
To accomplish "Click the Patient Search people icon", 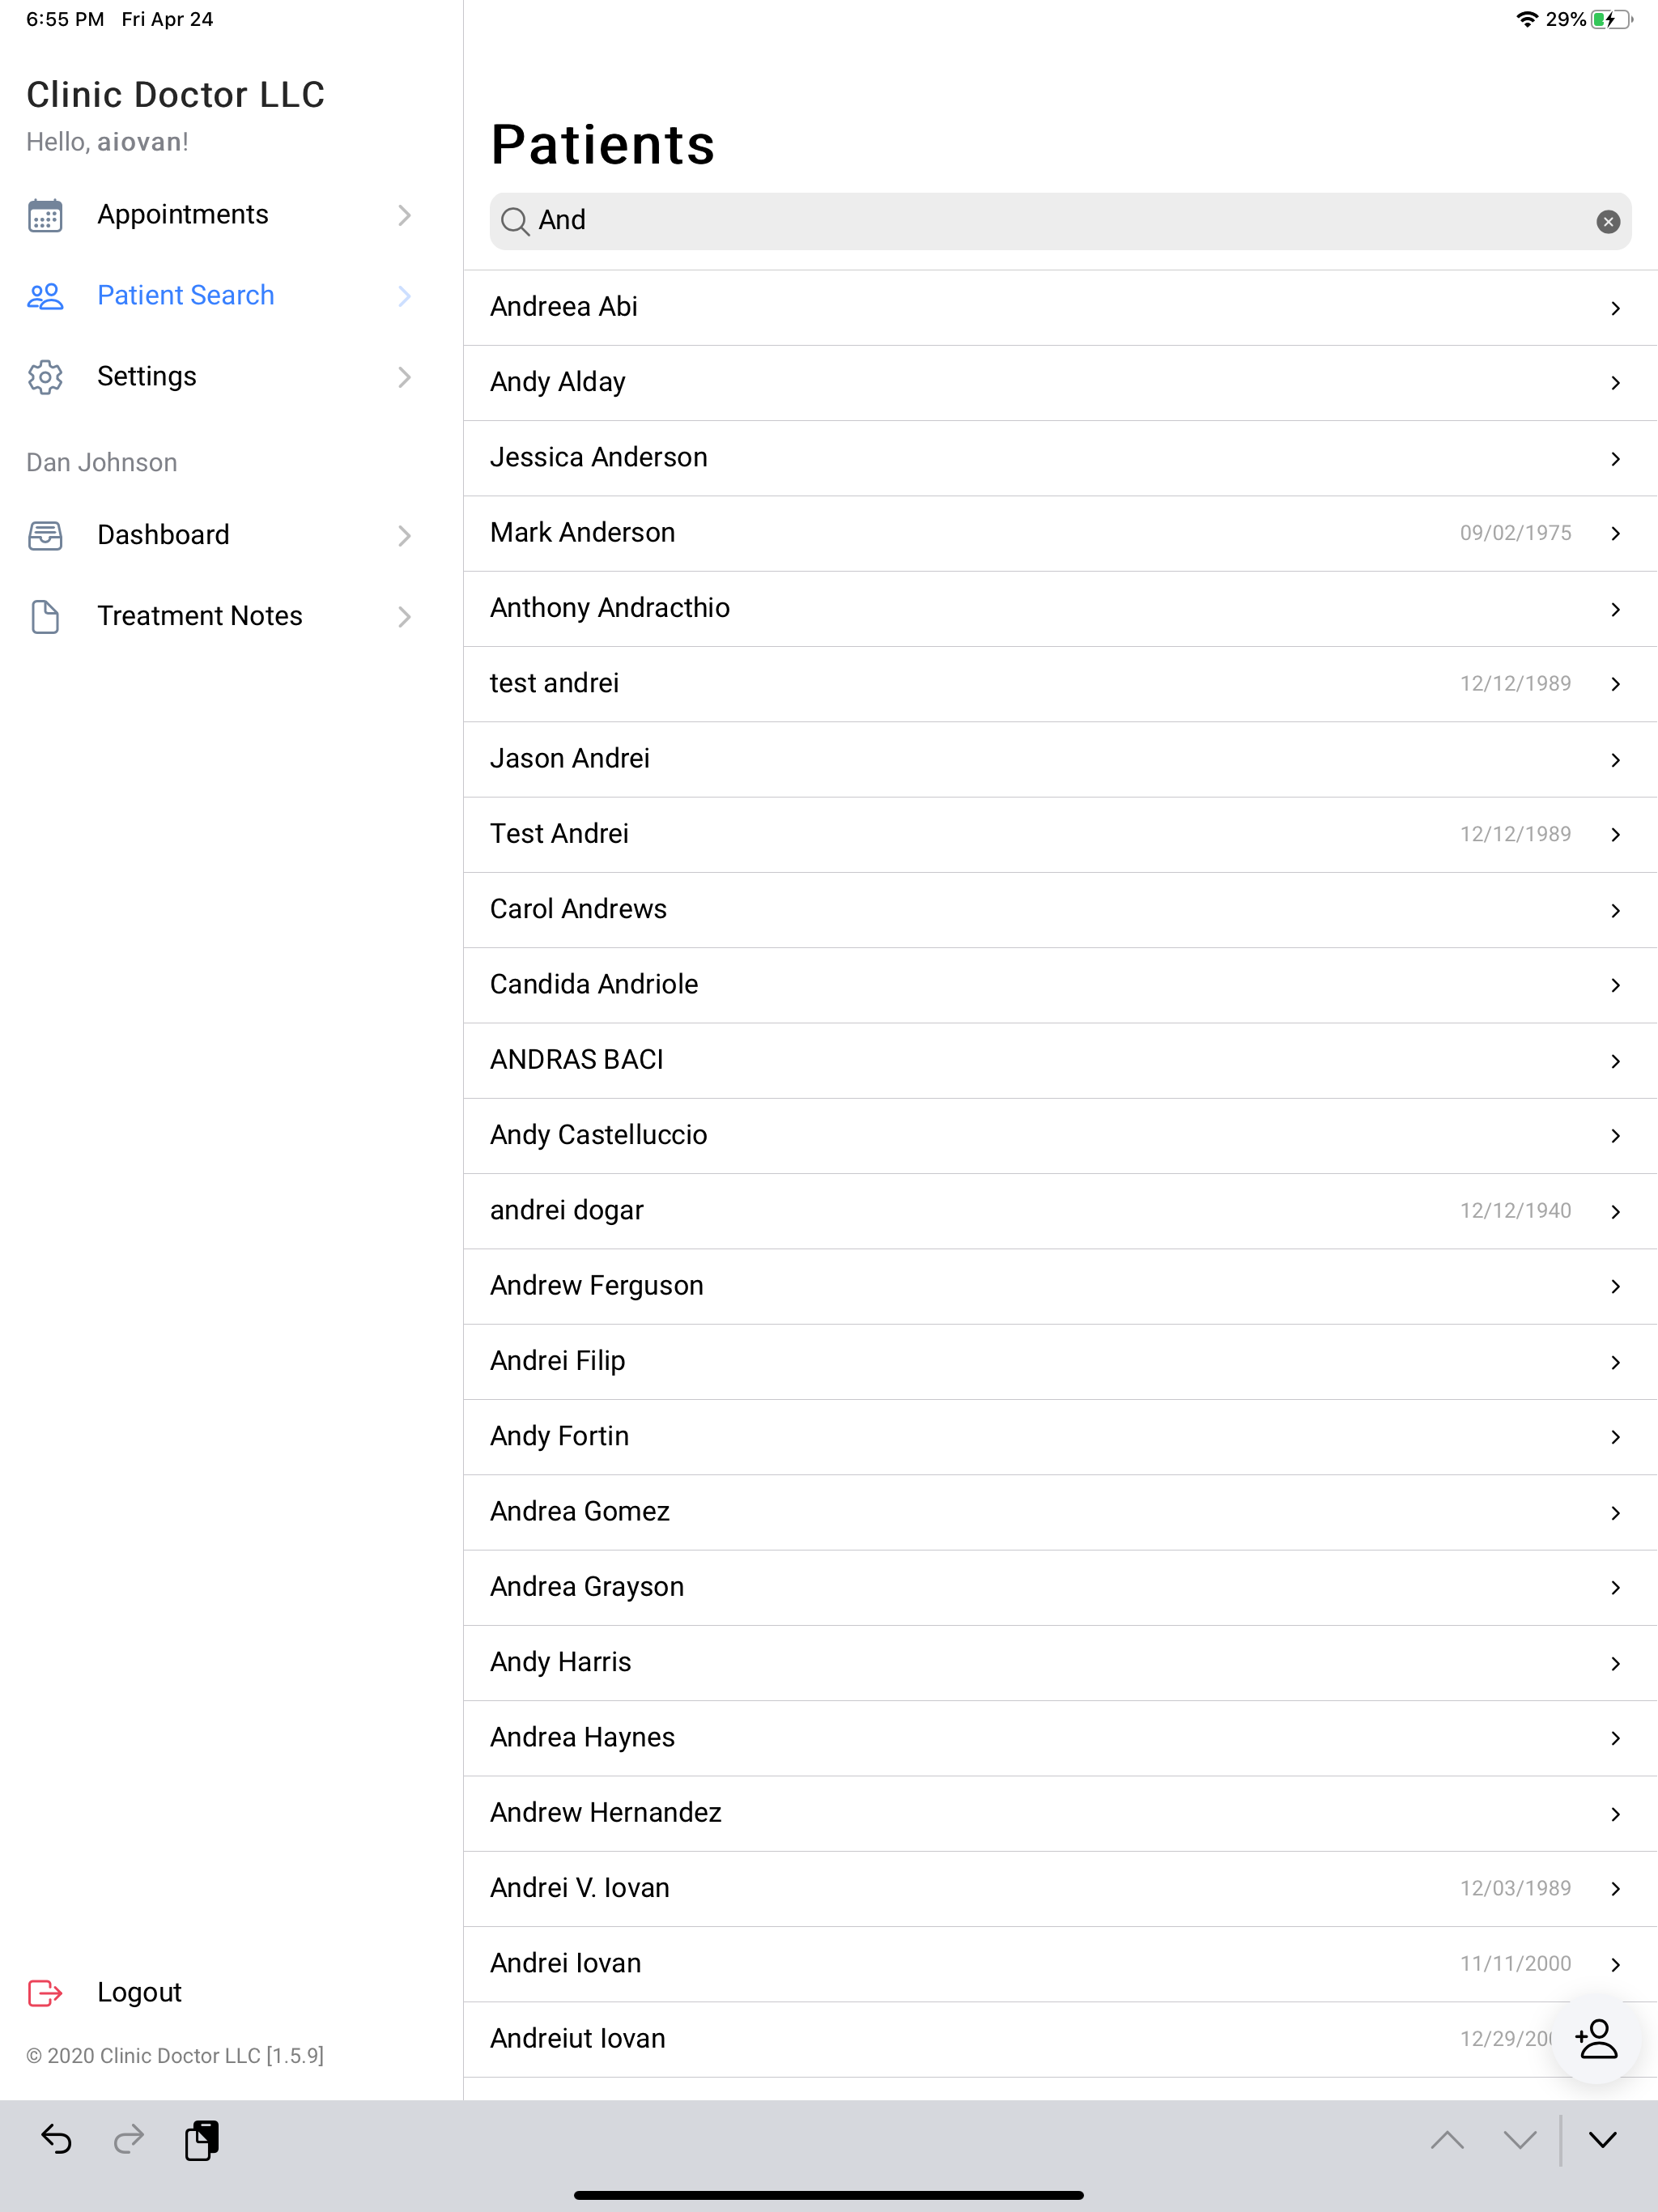I will (45, 296).
